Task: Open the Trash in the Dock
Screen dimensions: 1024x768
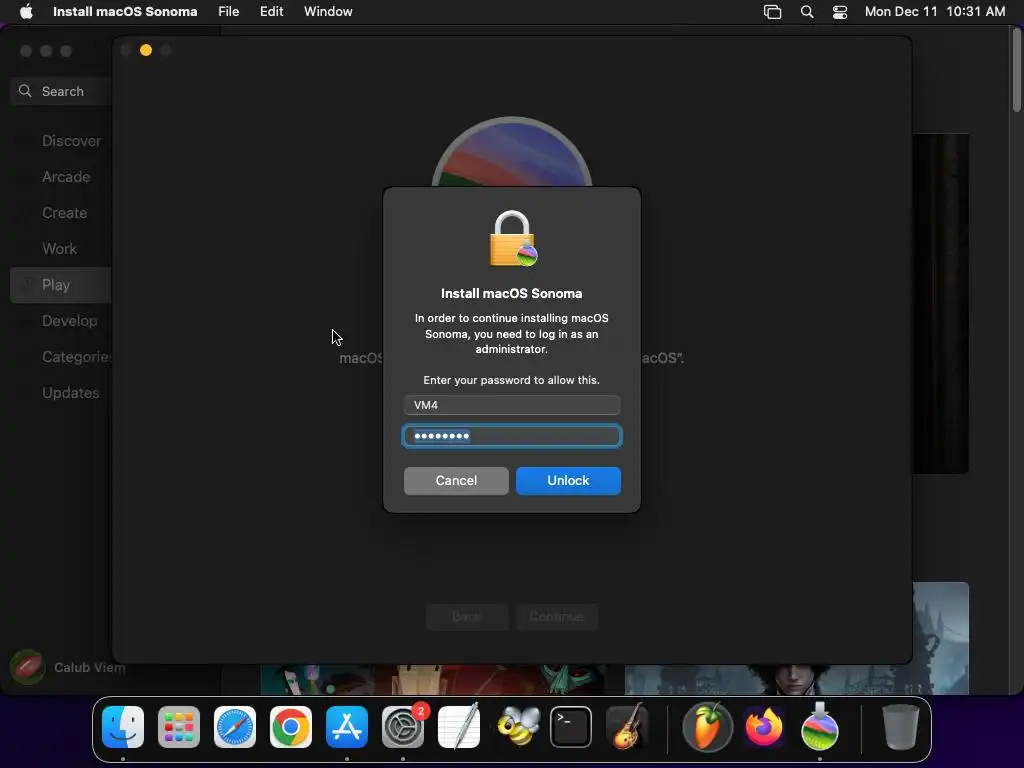Action: click(x=901, y=727)
